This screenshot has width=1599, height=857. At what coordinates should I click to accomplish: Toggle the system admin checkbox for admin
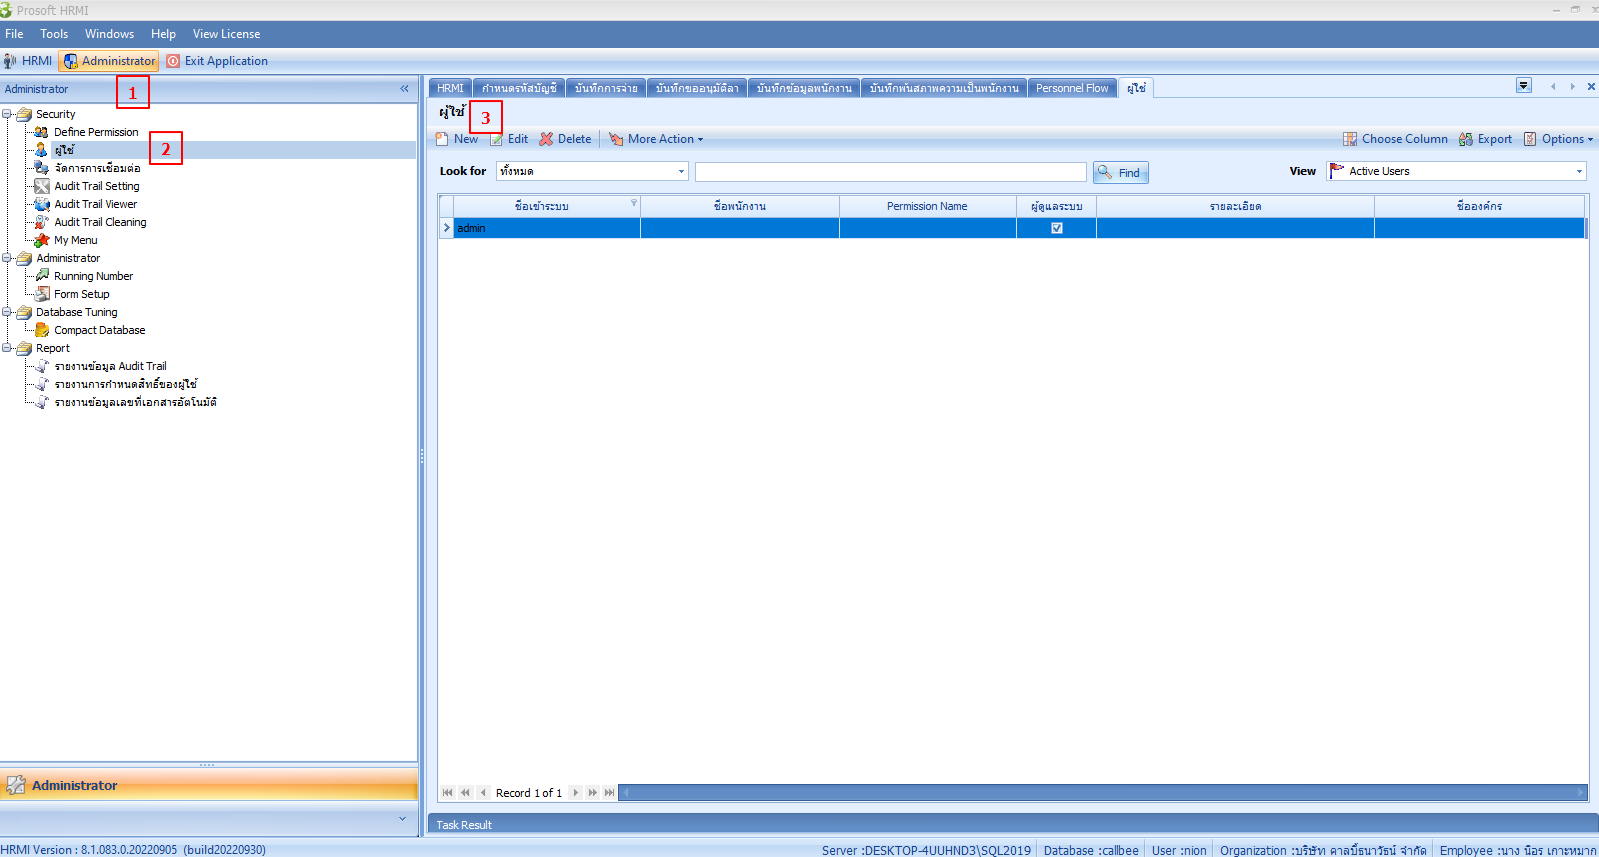(1056, 228)
